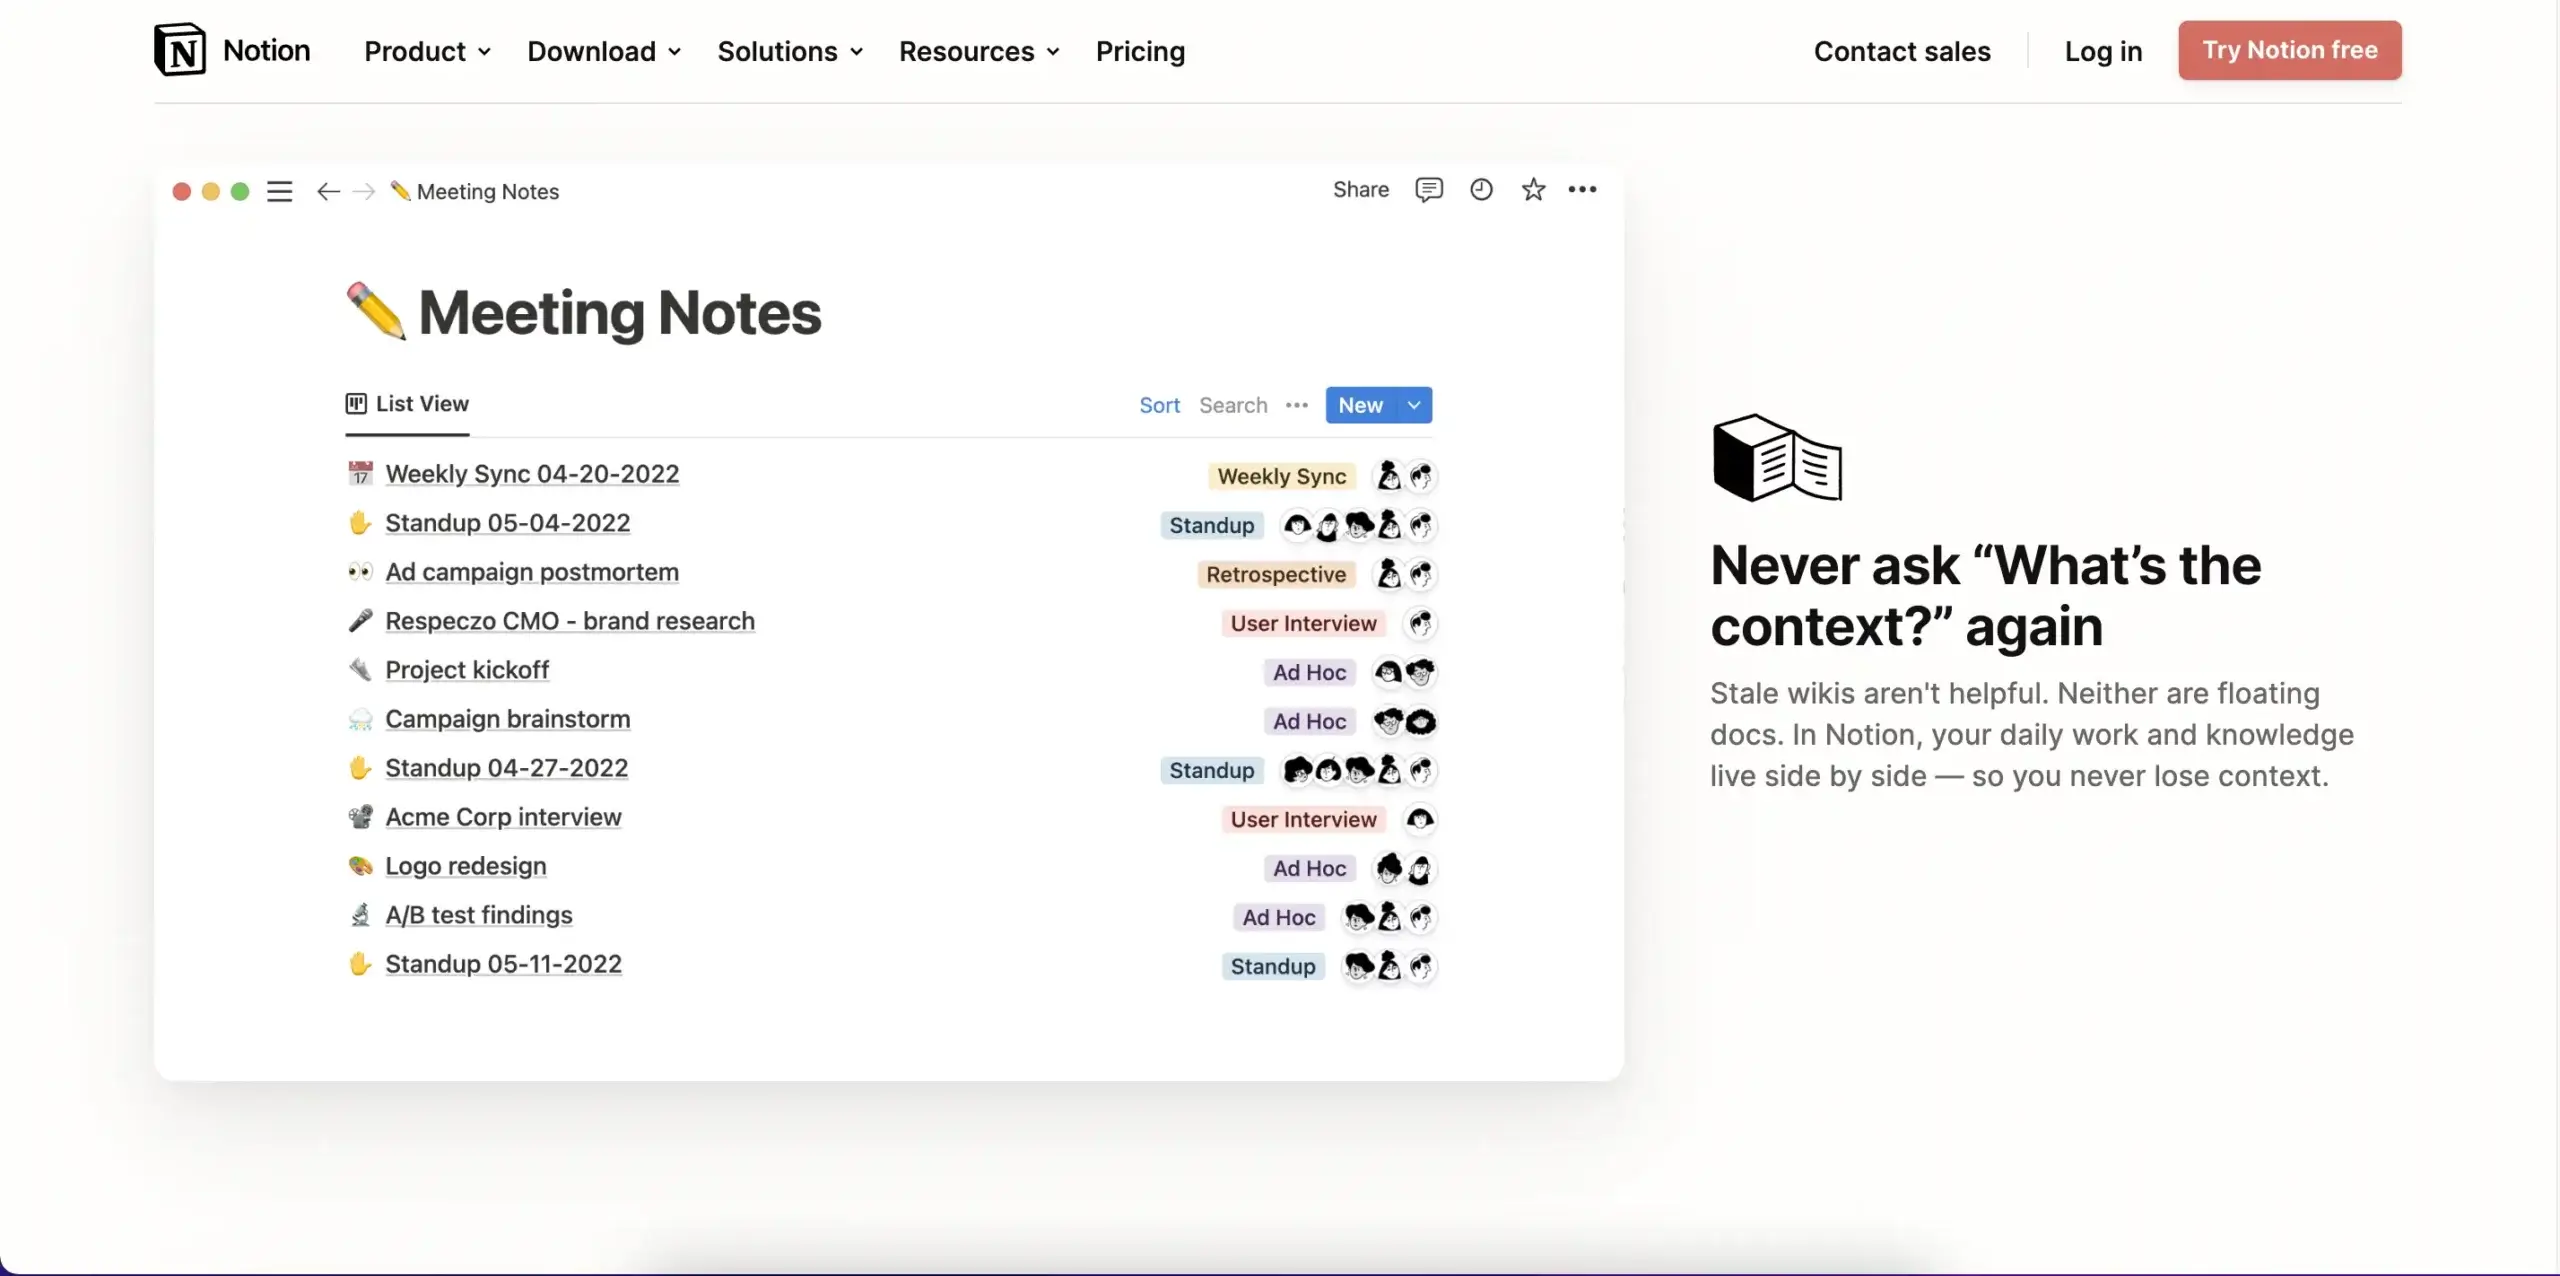Open view options via the ellipsis beside Search

[x=1297, y=405]
